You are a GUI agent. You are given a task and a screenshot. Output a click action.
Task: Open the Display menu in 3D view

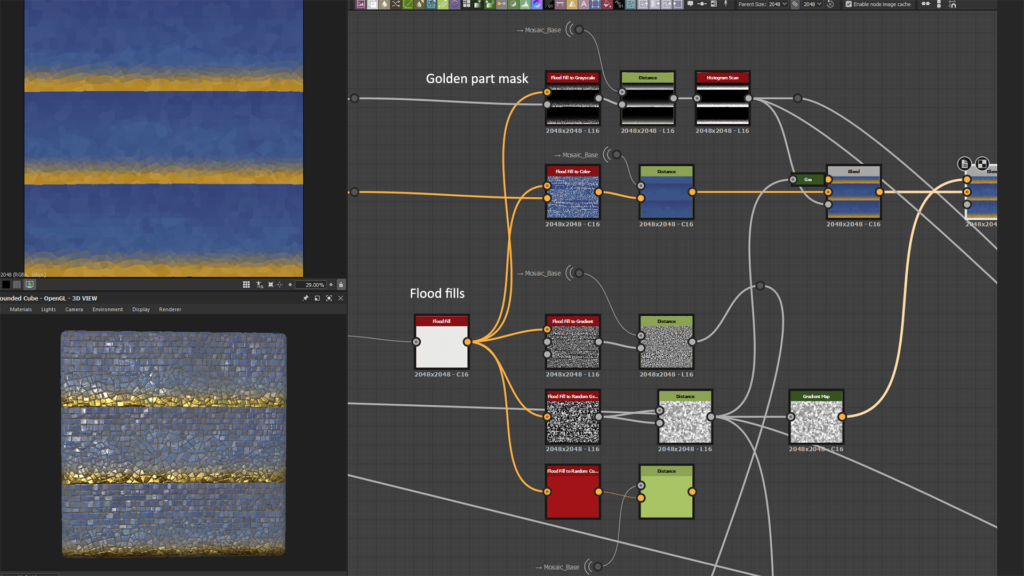[141, 309]
